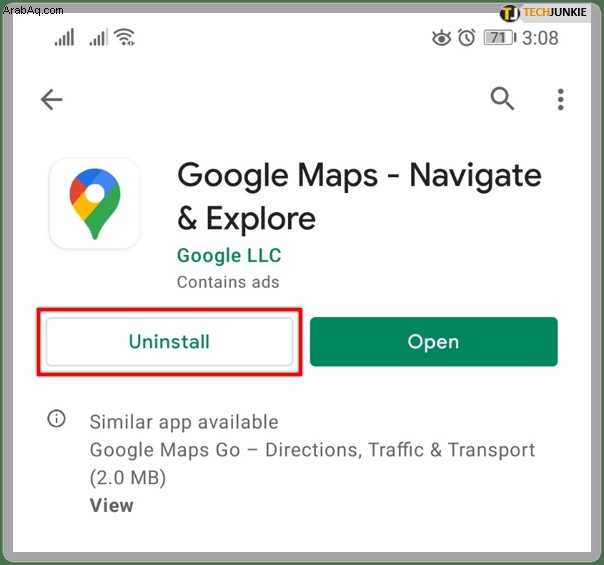Uninstall the Google Maps app

pos(169,342)
